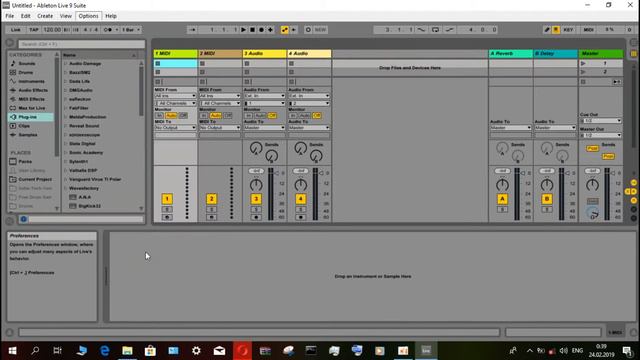Open the Create menu
The image size is (640, 360).
coord(45,16)
